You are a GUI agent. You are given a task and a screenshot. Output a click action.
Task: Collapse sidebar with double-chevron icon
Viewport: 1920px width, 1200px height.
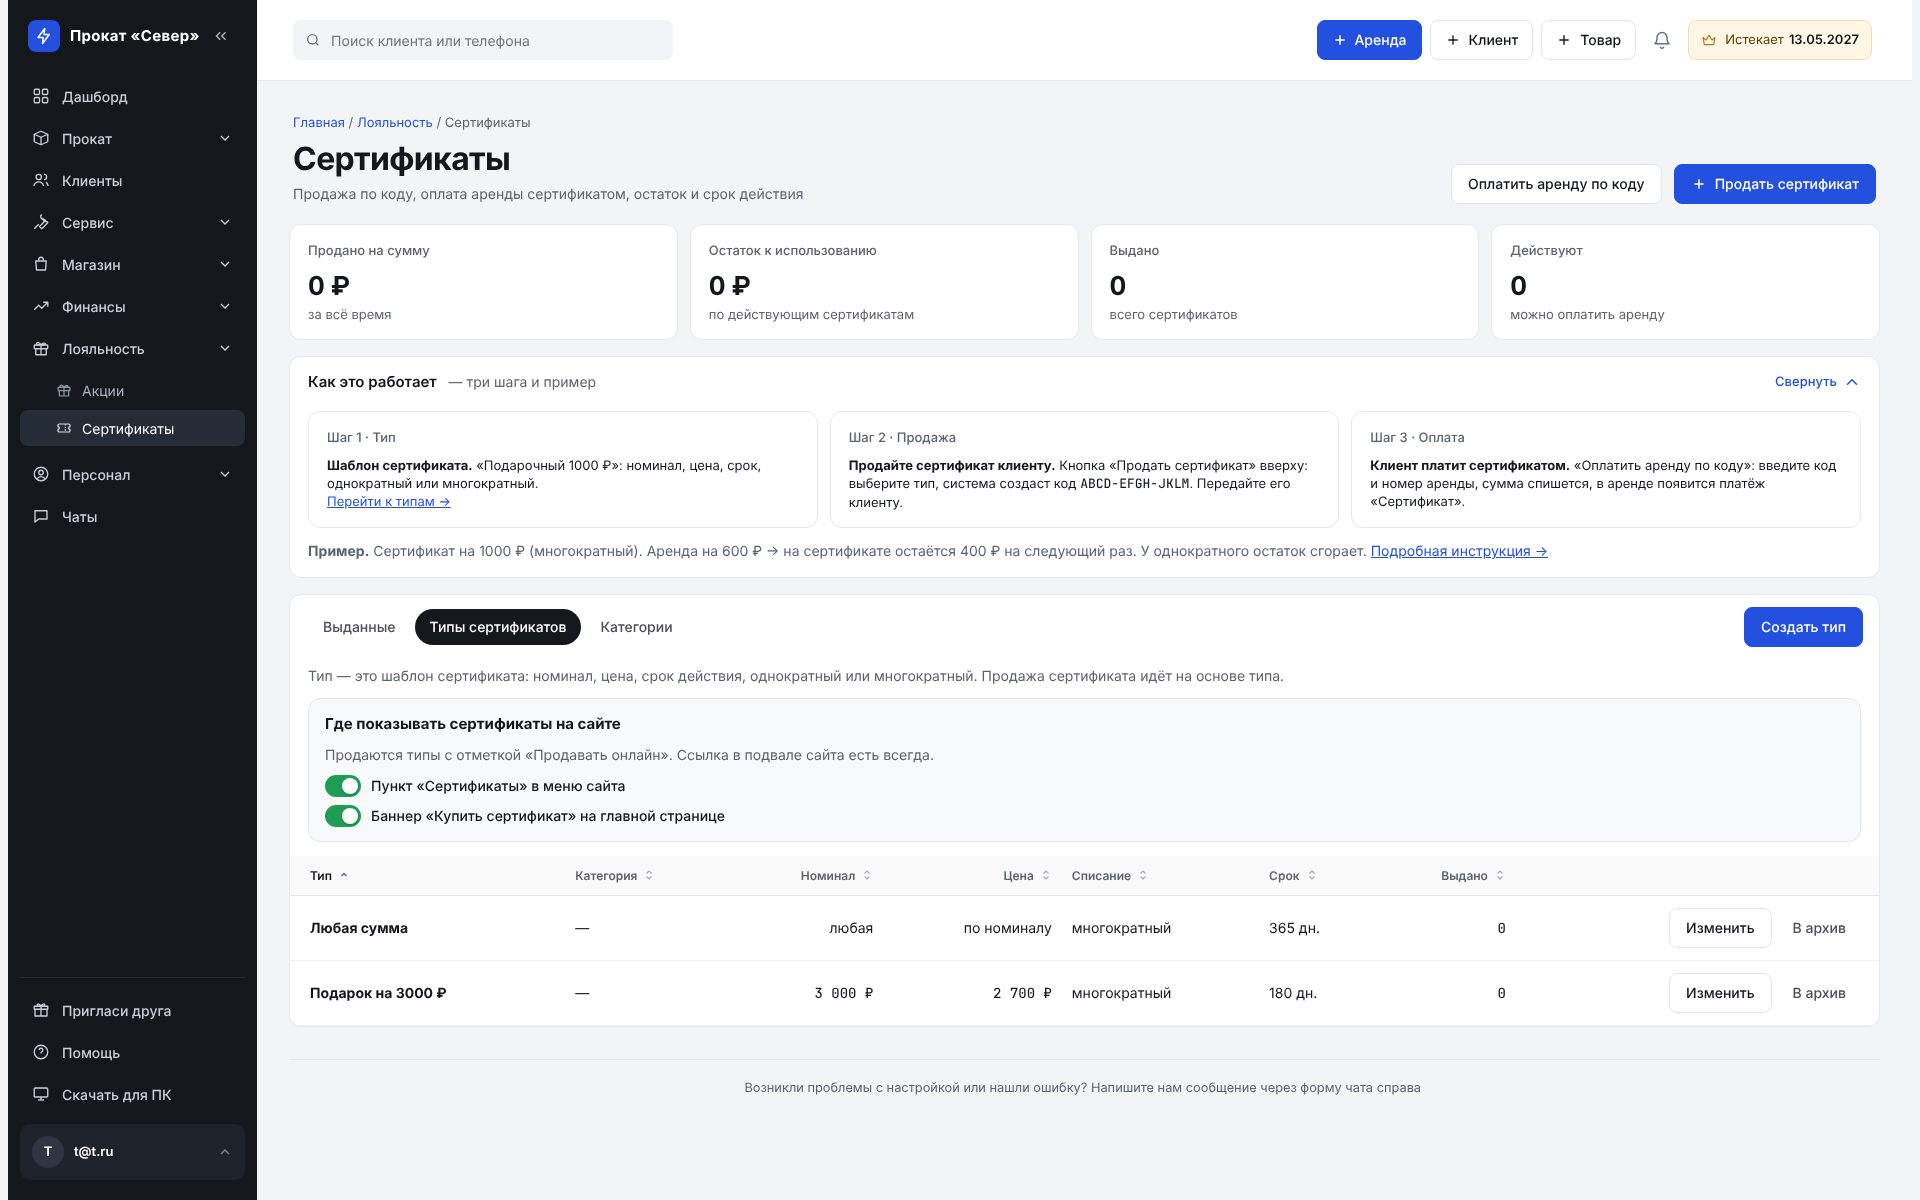pos(221,36)
